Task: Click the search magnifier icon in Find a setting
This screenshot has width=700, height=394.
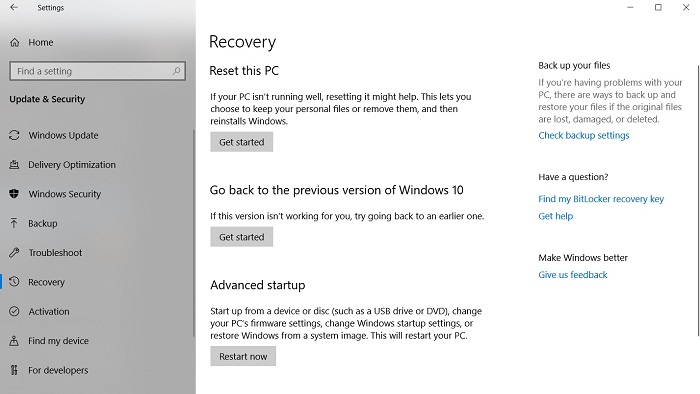Action: pos(176,71)
